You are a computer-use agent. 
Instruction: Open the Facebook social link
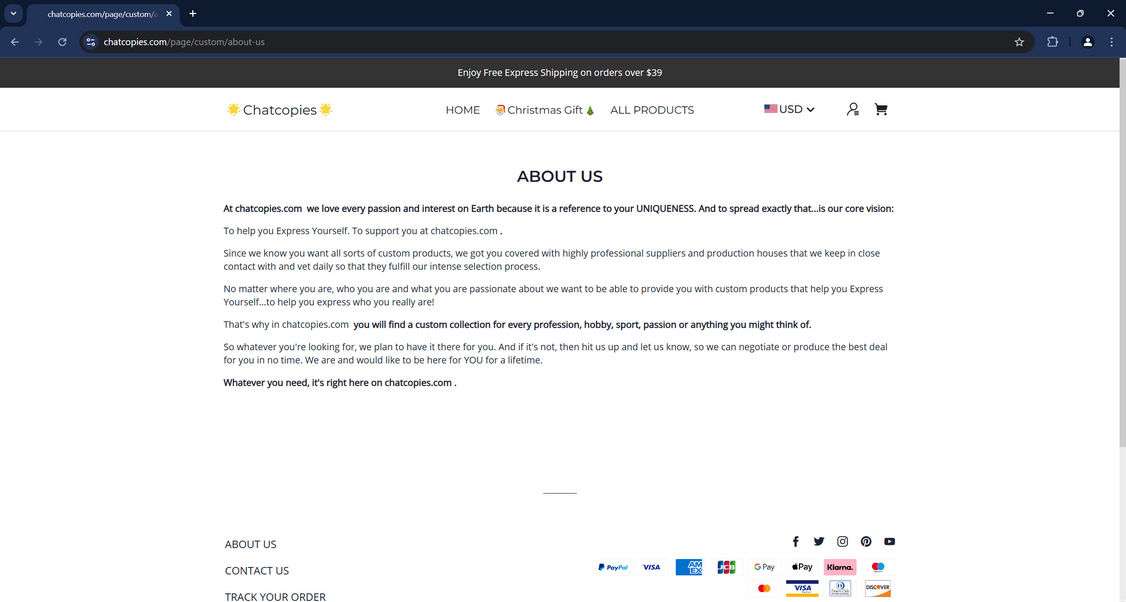(x=795, y=542)
